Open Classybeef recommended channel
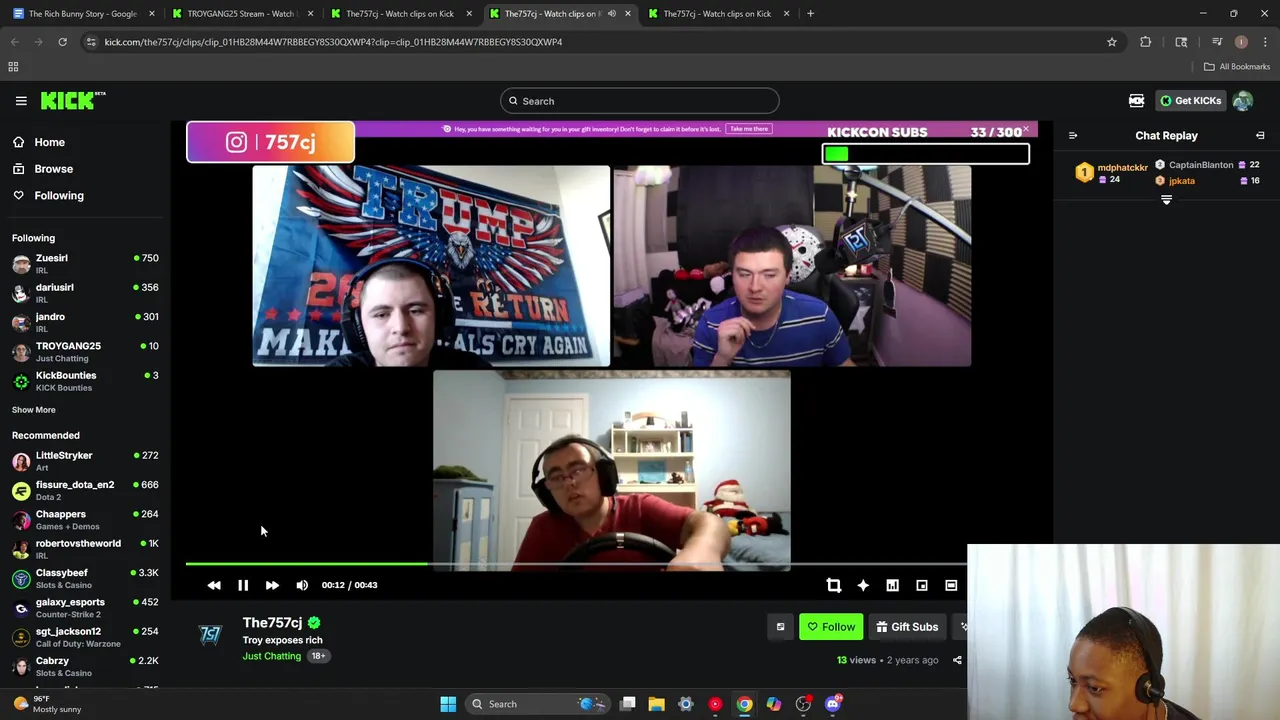This screenshot has width=1280, height=720. pos(85,578)
